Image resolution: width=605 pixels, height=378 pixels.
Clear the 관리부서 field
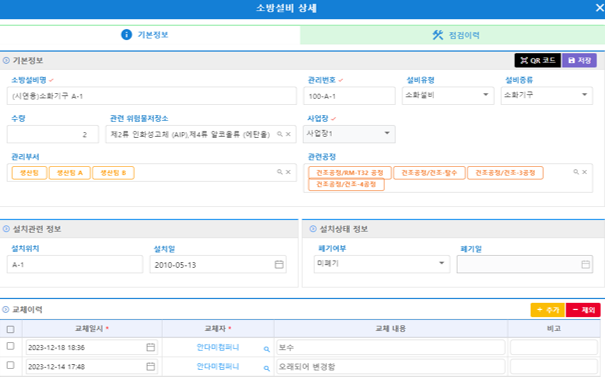(288, 172)
